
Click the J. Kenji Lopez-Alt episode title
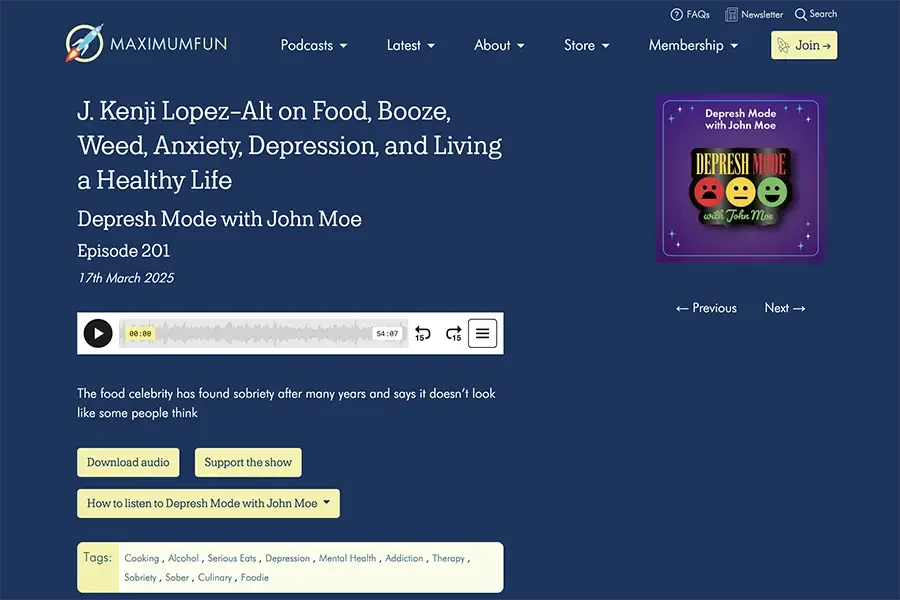[290, 145]
